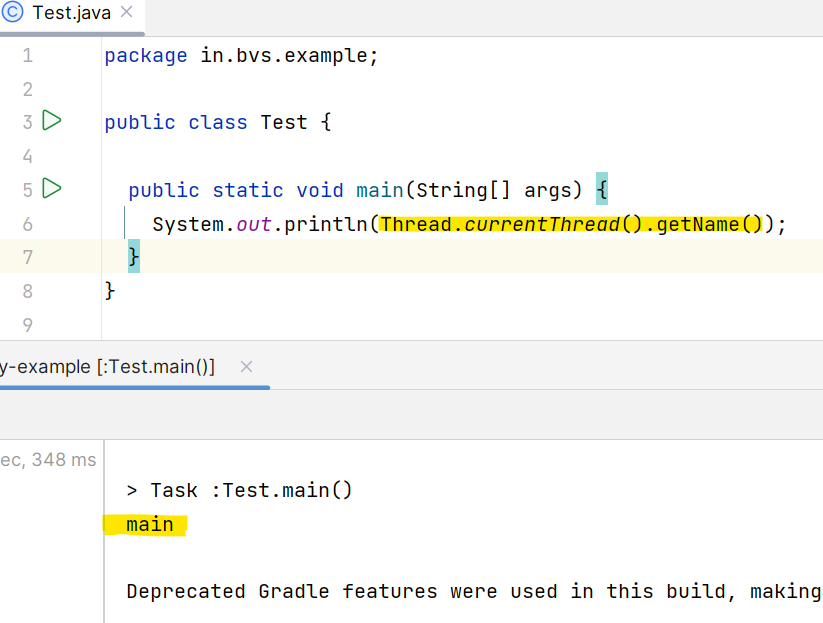Viewport: 823px width, 623px height.
Task: Run main method from the line 5 gutter arrow
Action: coord(51,188)
